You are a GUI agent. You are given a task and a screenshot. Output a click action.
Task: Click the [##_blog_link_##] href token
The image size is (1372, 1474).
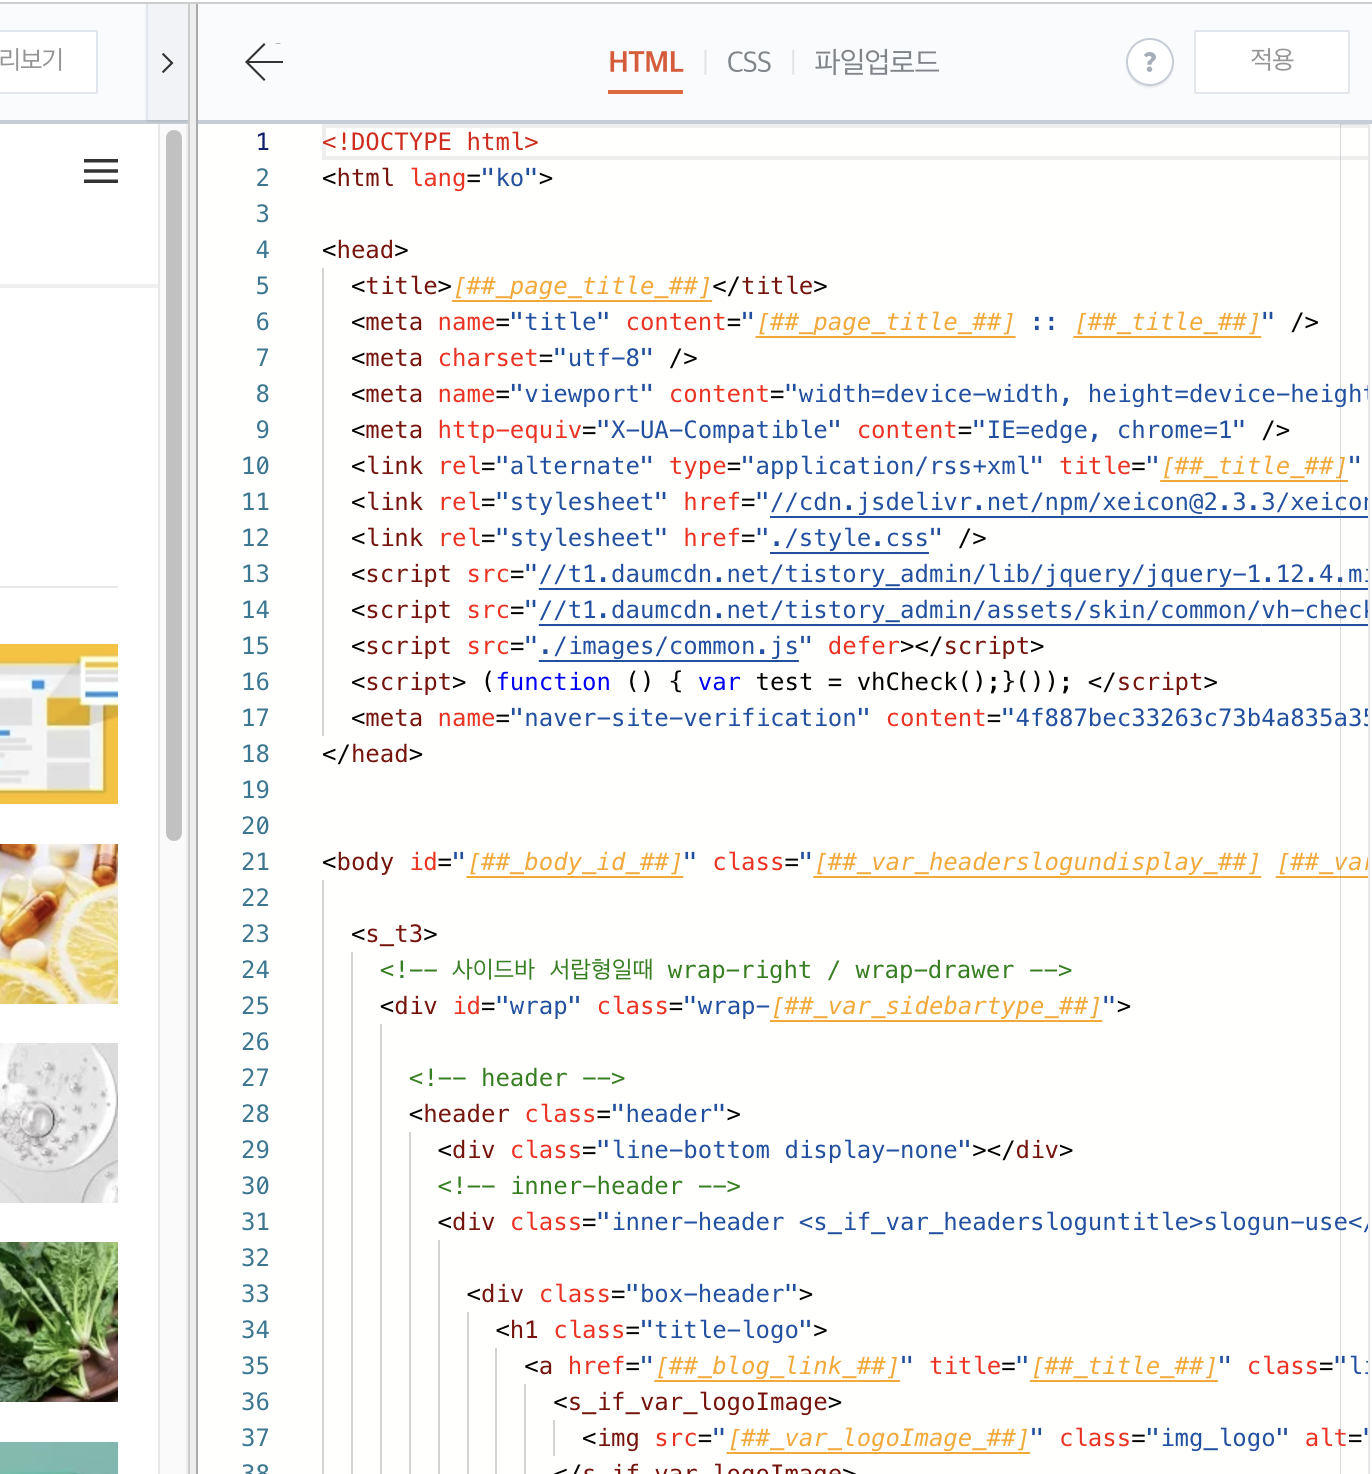pos(777,1366)
